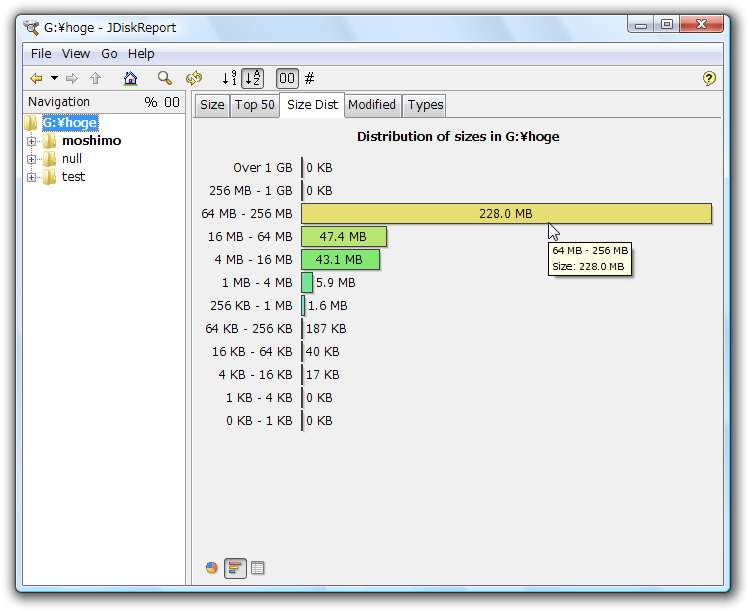Screen dimensions: 748x610
Task: Click the chart title Distribution of sizes
Action: point(458,136)
